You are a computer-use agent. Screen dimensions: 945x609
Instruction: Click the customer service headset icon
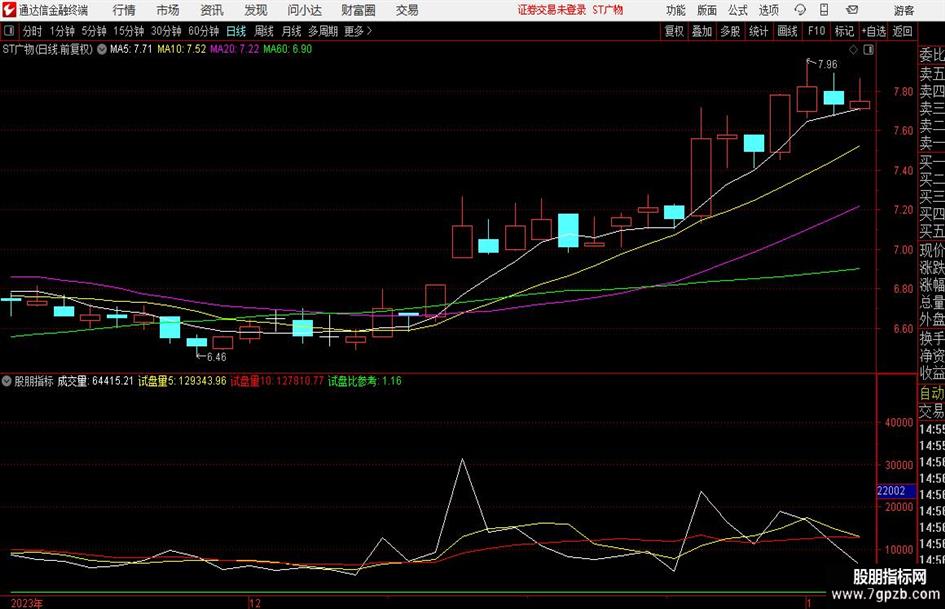pos(800,10)
